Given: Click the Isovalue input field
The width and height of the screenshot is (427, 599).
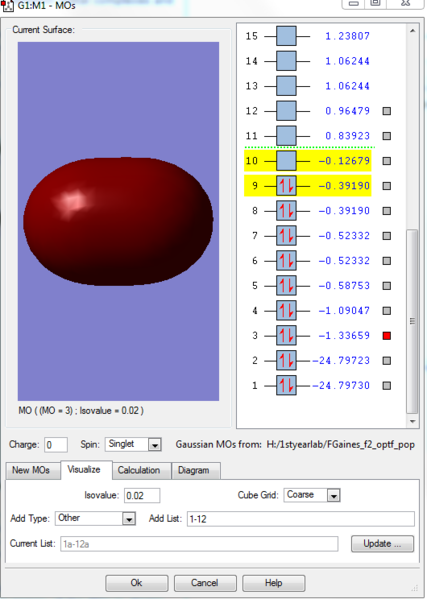Looking at the screenshot, I should pos(142,496).
